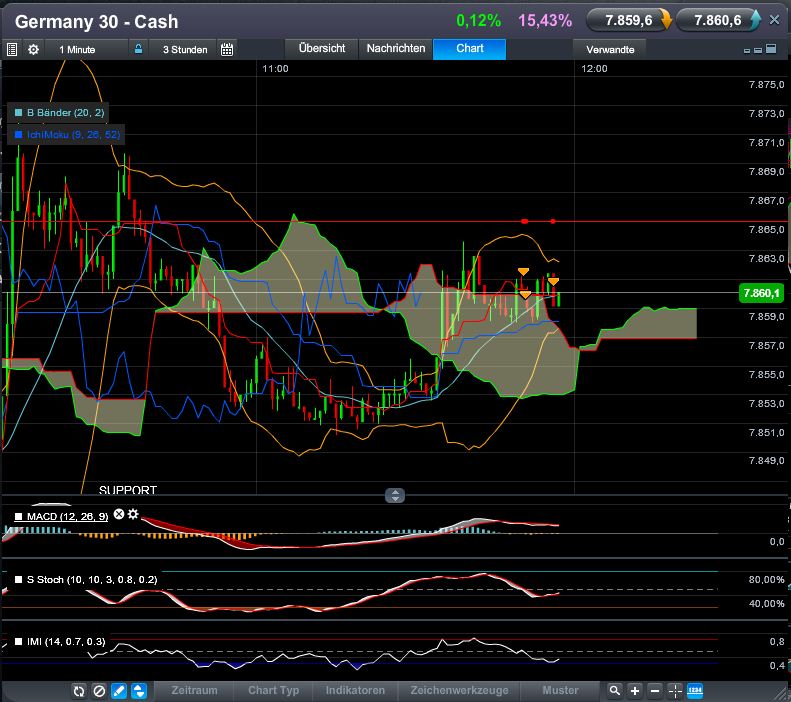
Task: Click sell price button 7.859,6
Action: (629, 21)
